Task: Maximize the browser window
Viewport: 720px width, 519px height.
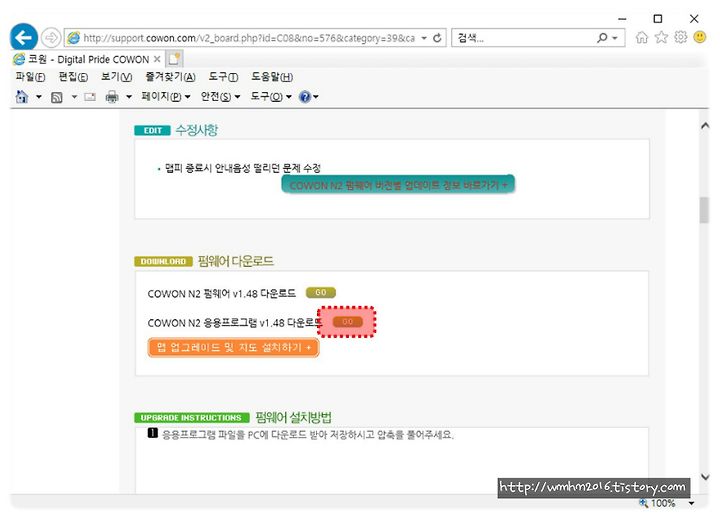Action: (658, 19)
